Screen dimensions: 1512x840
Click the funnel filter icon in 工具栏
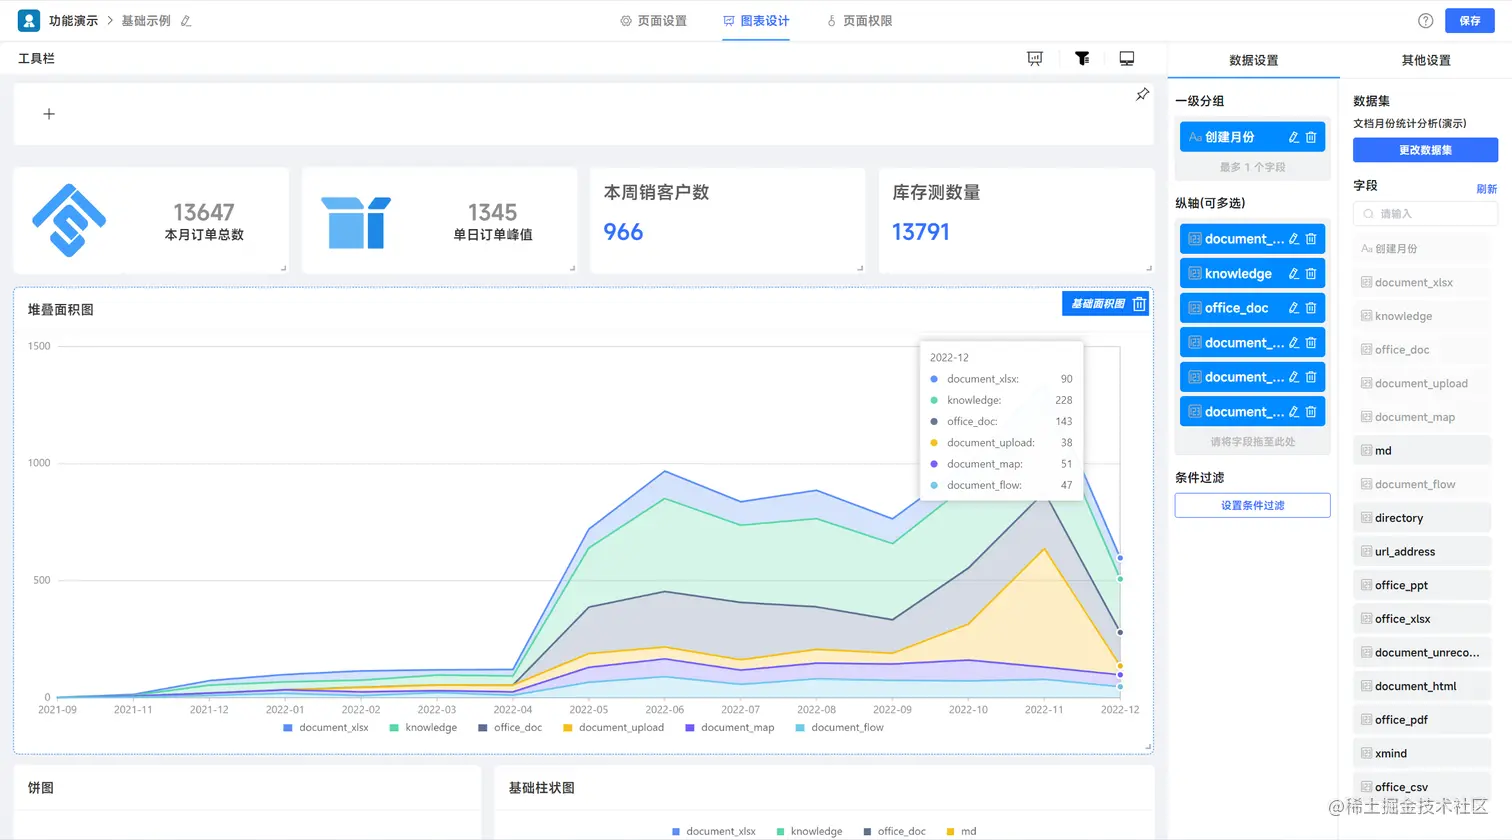pos(1082,59)
